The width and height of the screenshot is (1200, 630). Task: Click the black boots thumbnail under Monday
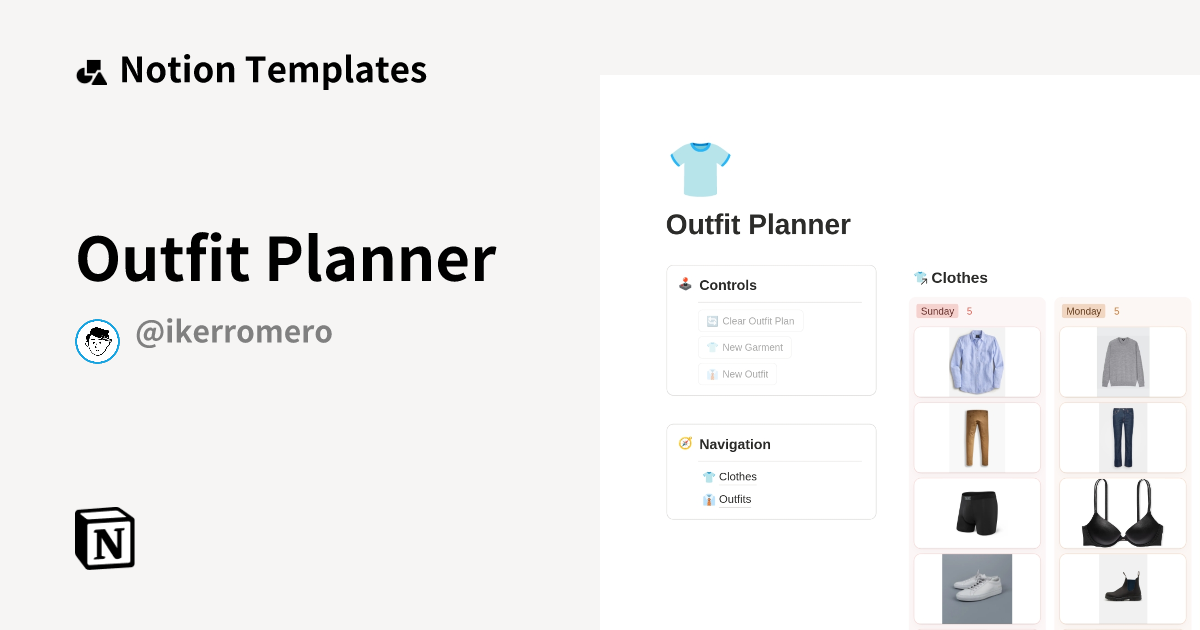pos(1122,588)
